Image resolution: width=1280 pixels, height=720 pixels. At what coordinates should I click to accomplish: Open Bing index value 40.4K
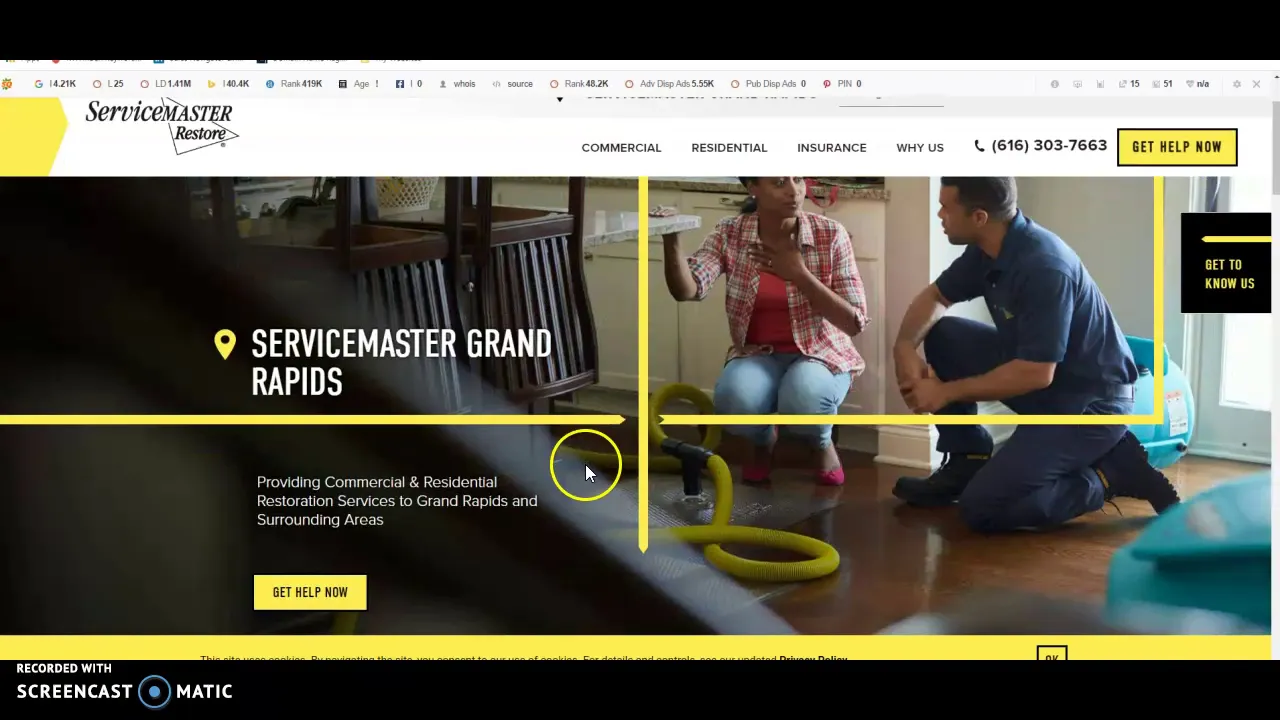[x=228, y=84]
